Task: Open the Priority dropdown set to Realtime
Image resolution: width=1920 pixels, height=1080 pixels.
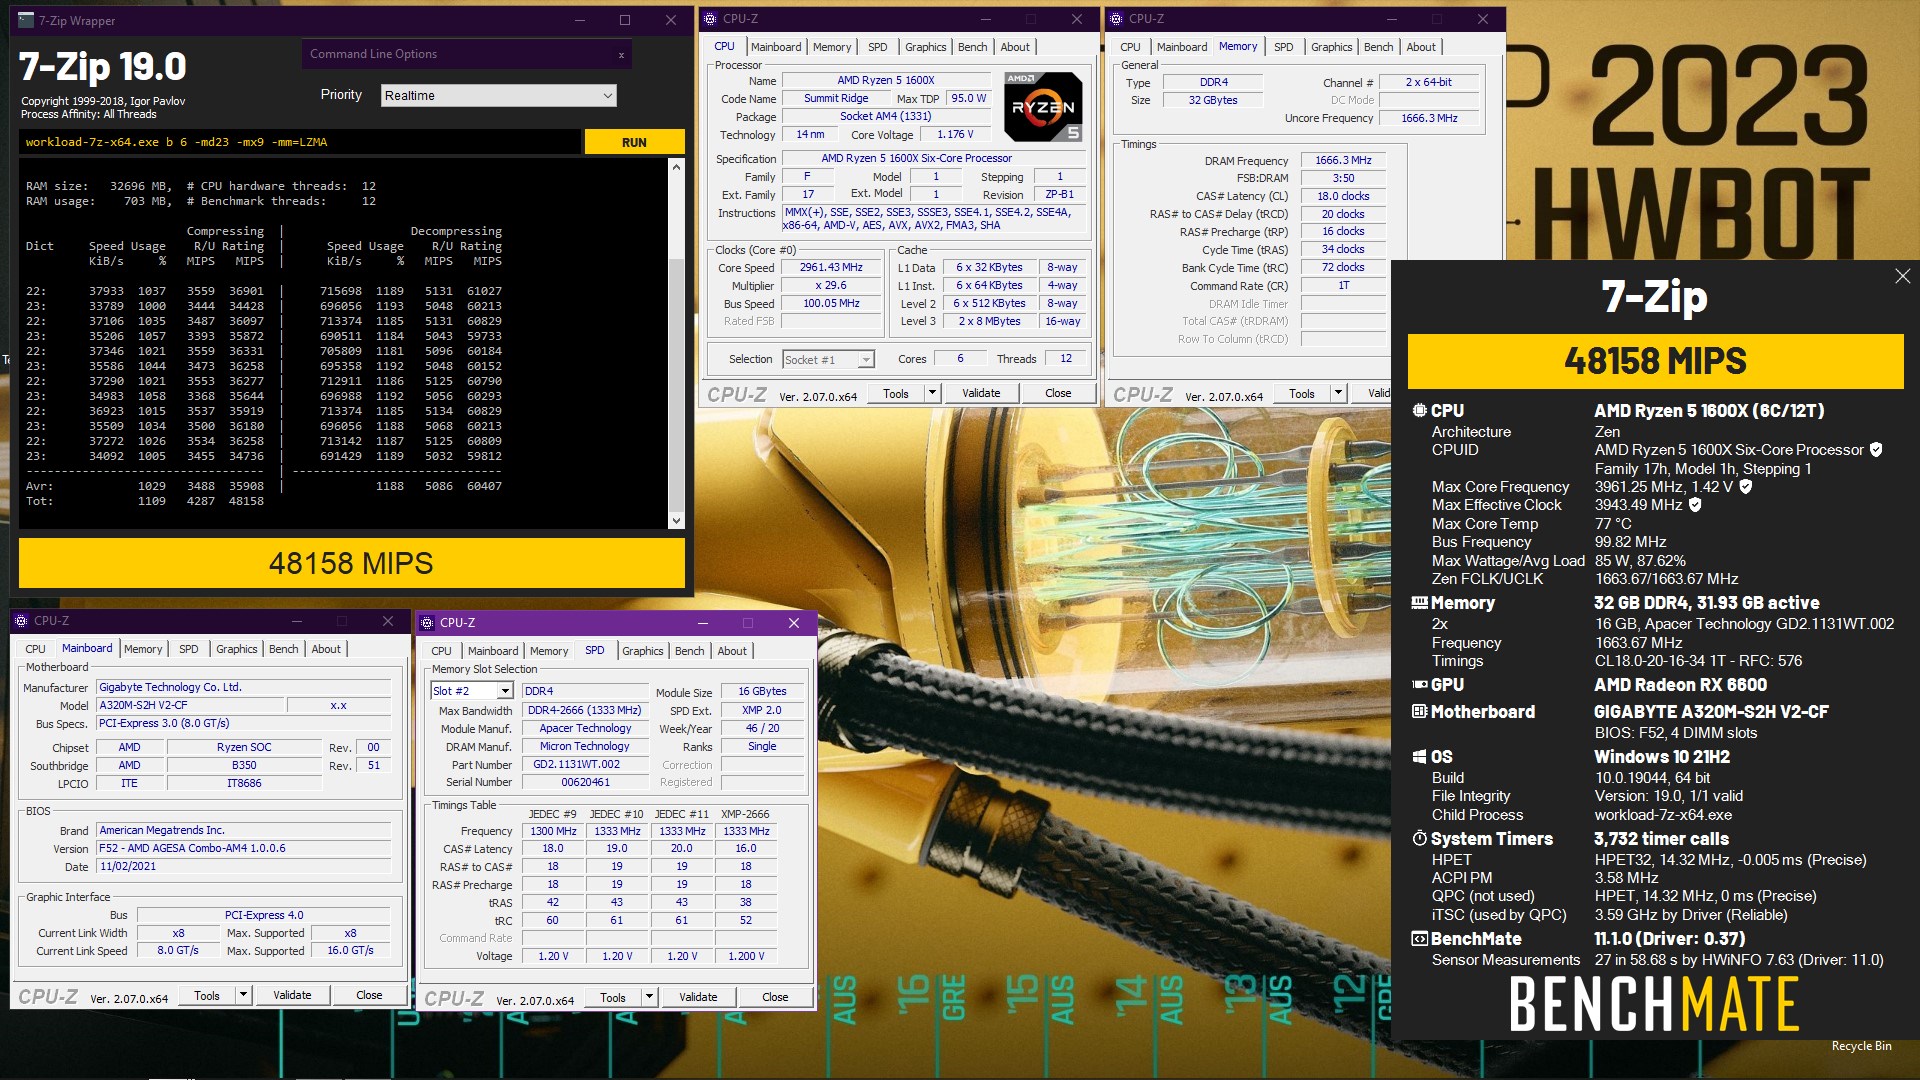Action: (x=498, y=96)
